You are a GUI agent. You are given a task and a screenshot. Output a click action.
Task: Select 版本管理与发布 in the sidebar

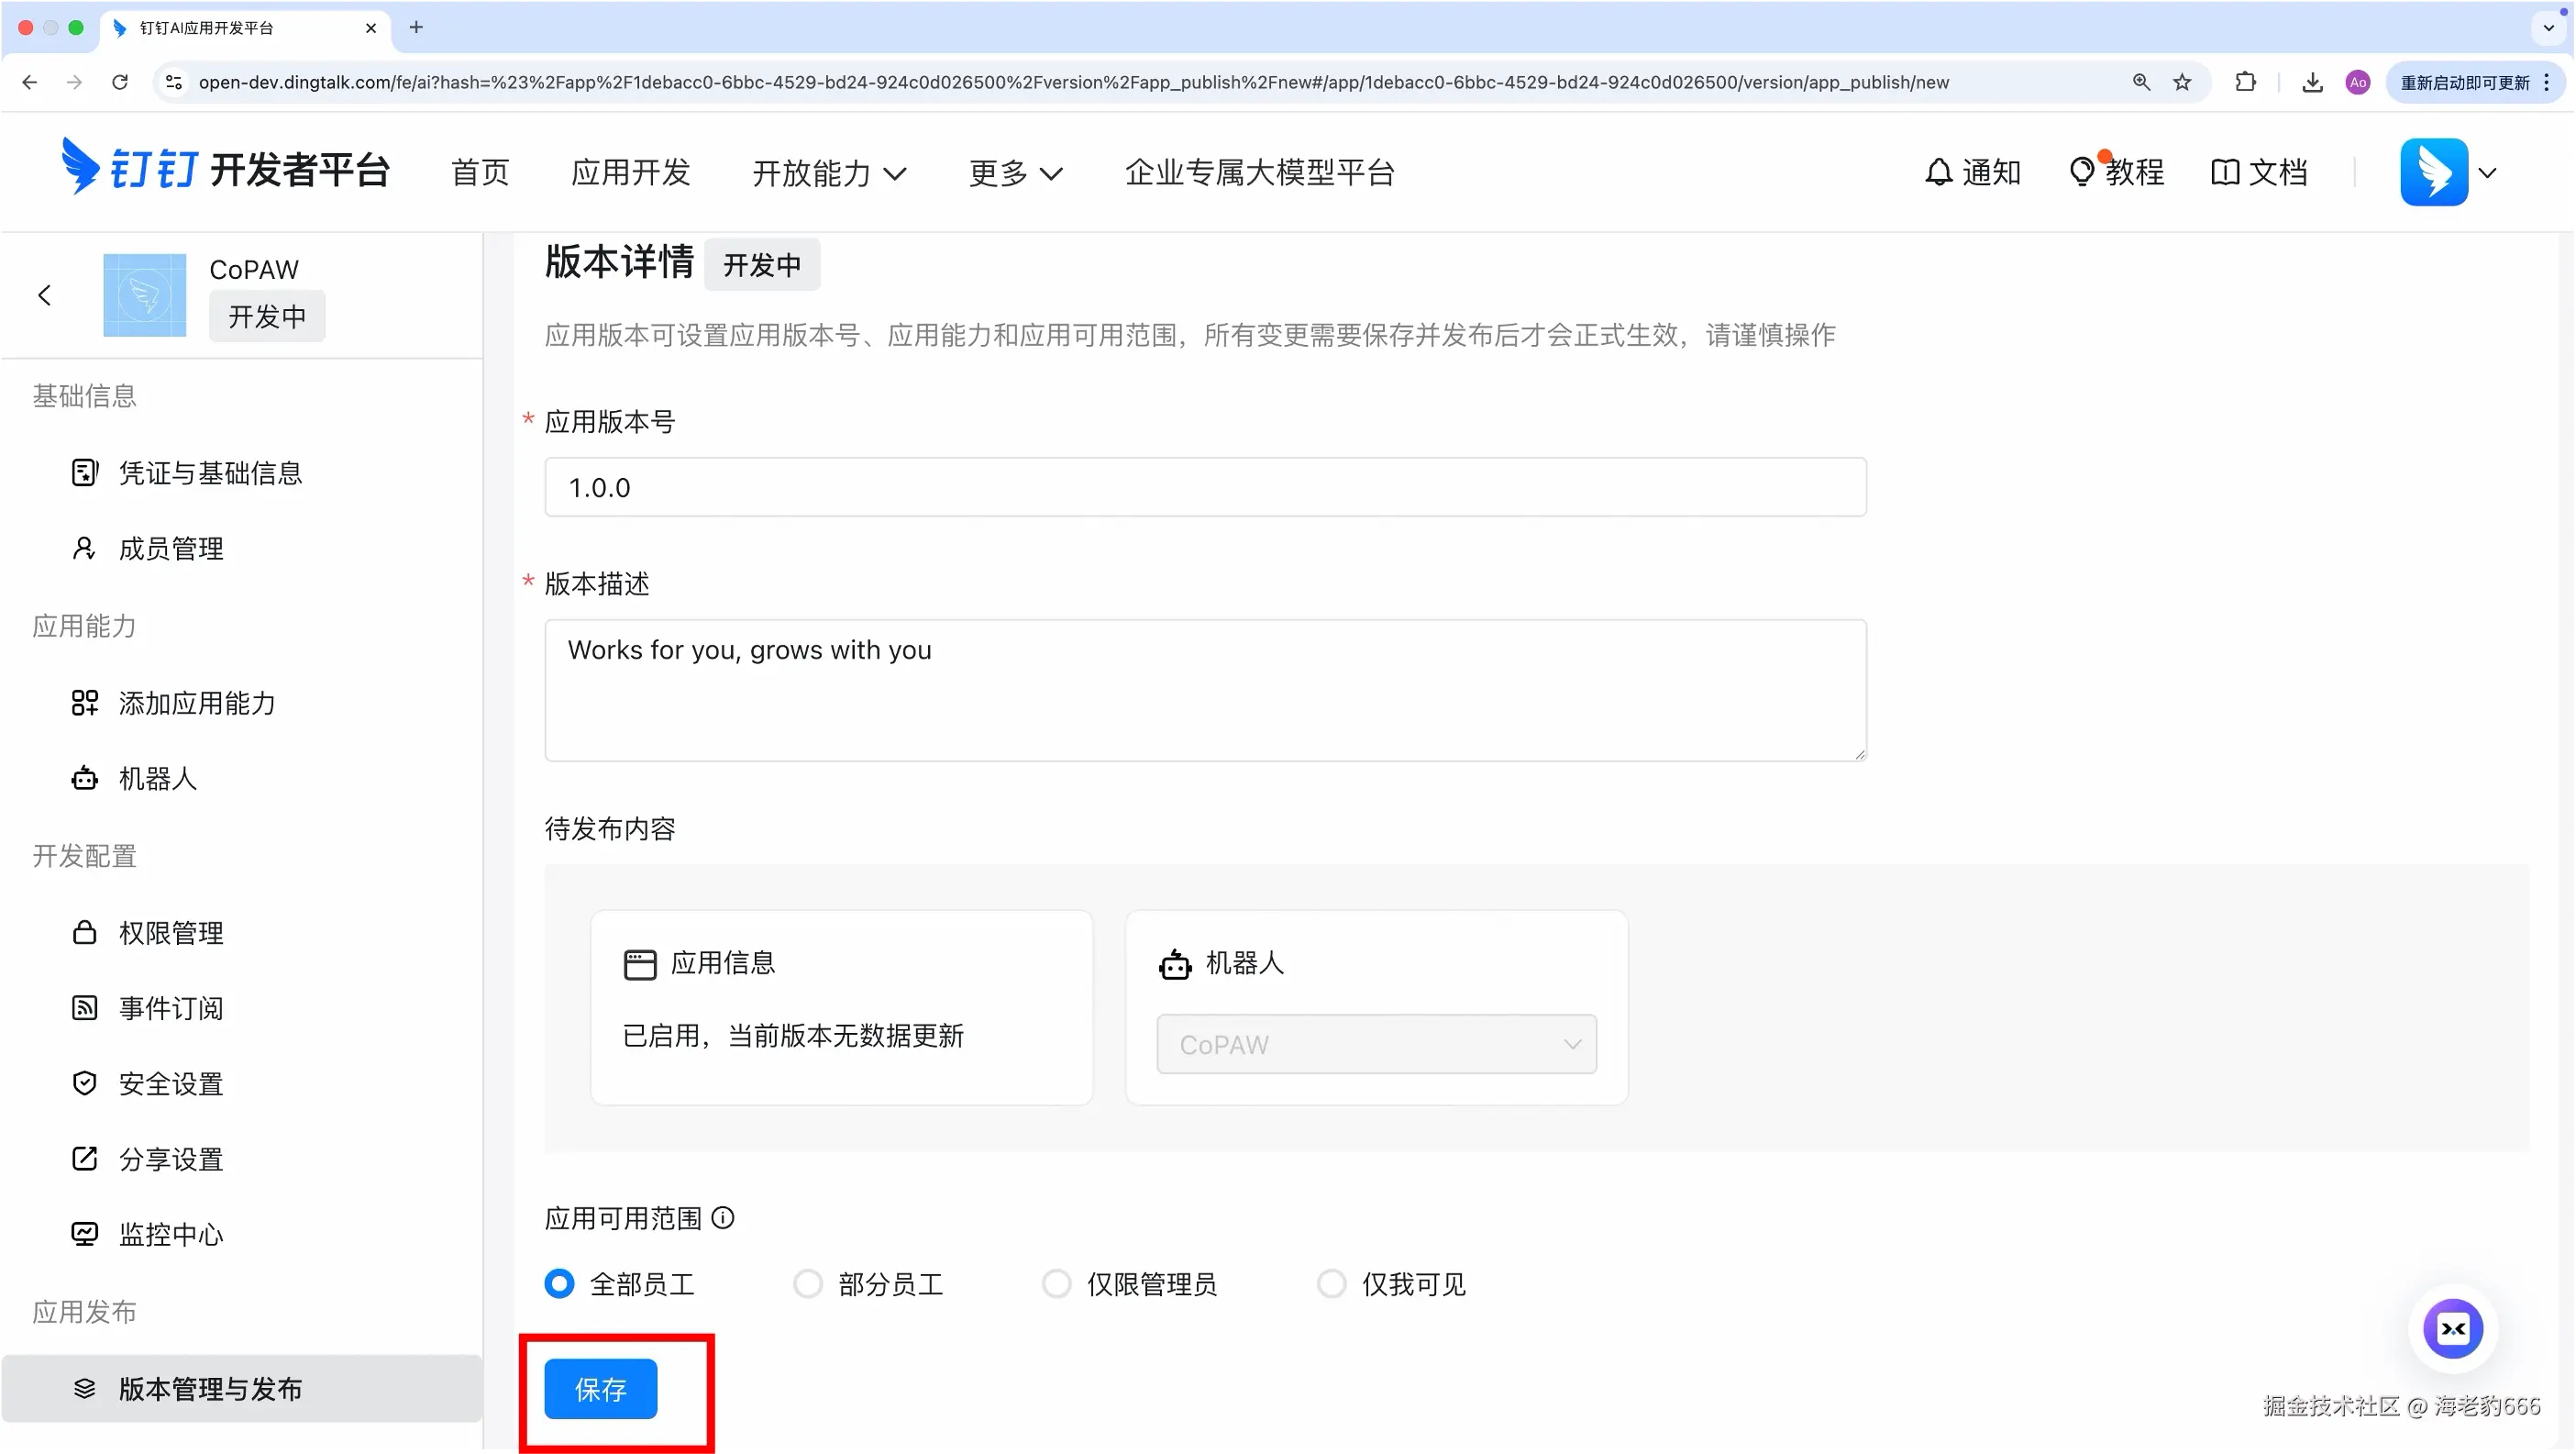[241, 1388]
